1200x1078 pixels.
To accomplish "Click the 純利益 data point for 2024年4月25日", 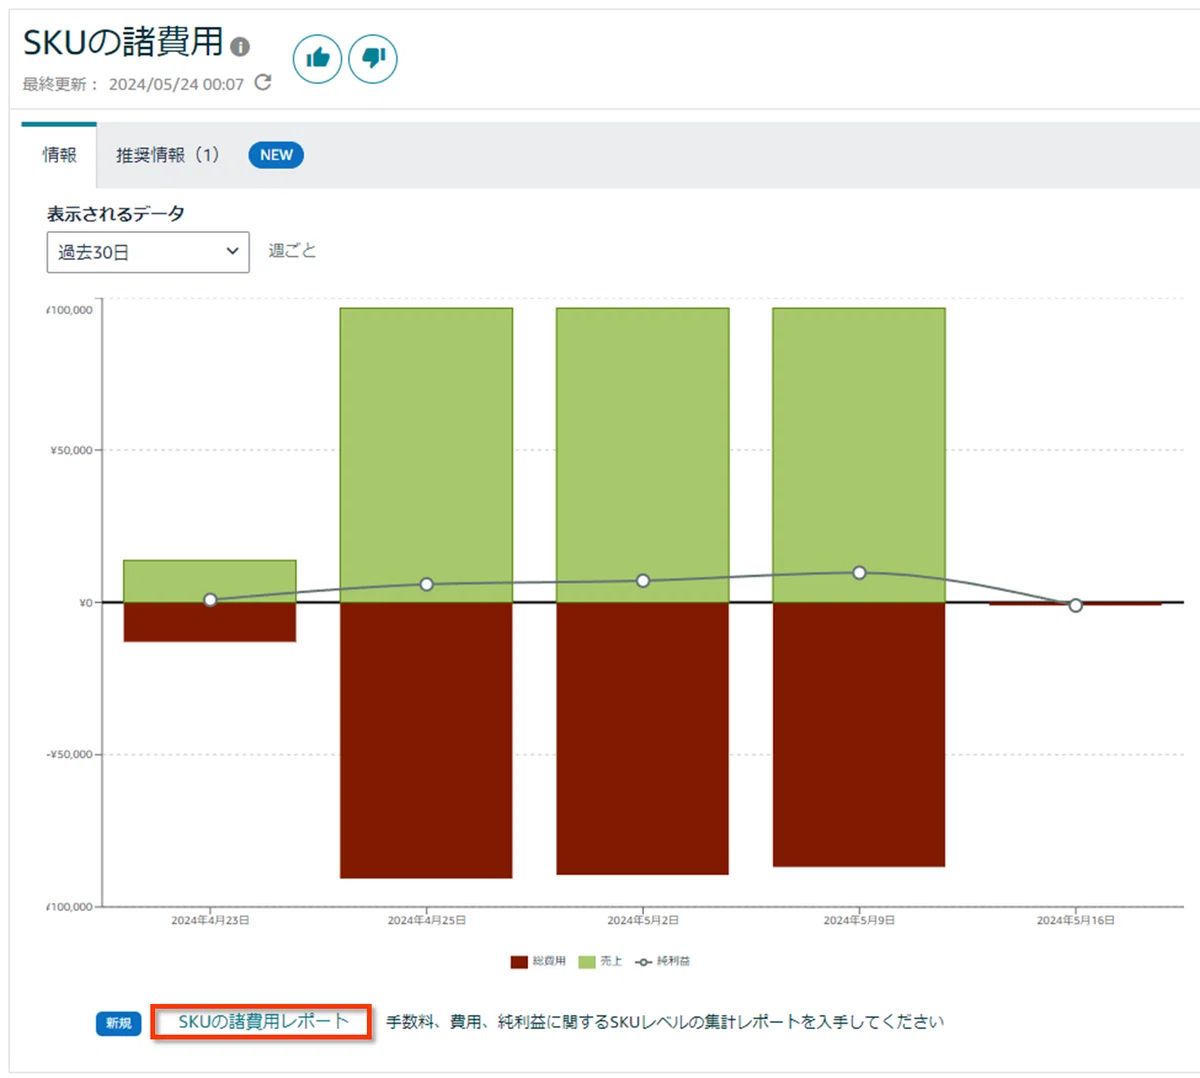I will (x=427, y=584).
